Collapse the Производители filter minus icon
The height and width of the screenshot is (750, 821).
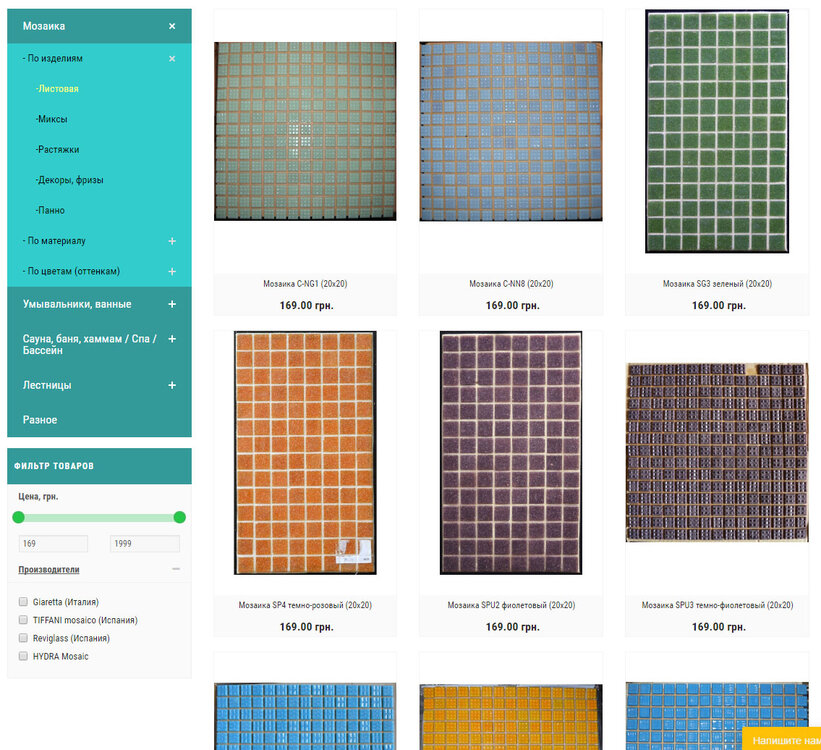[x=176, y=569]
